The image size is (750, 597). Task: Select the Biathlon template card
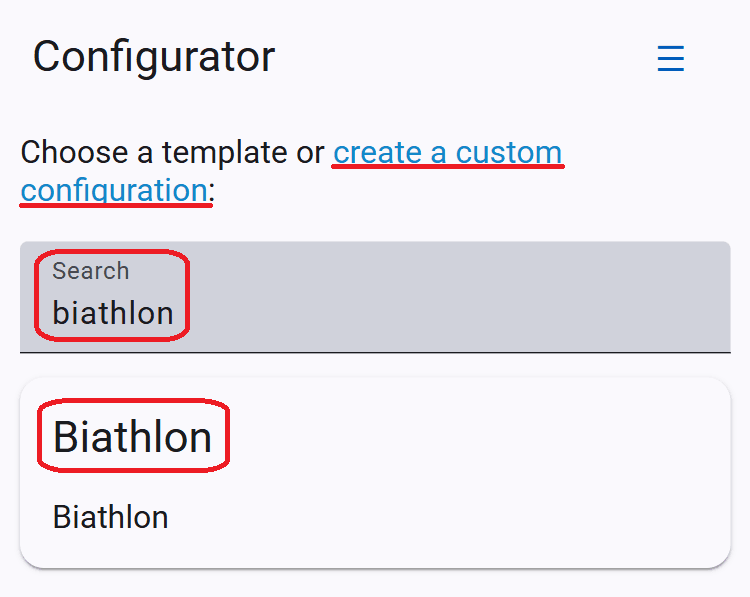point(375,473)
